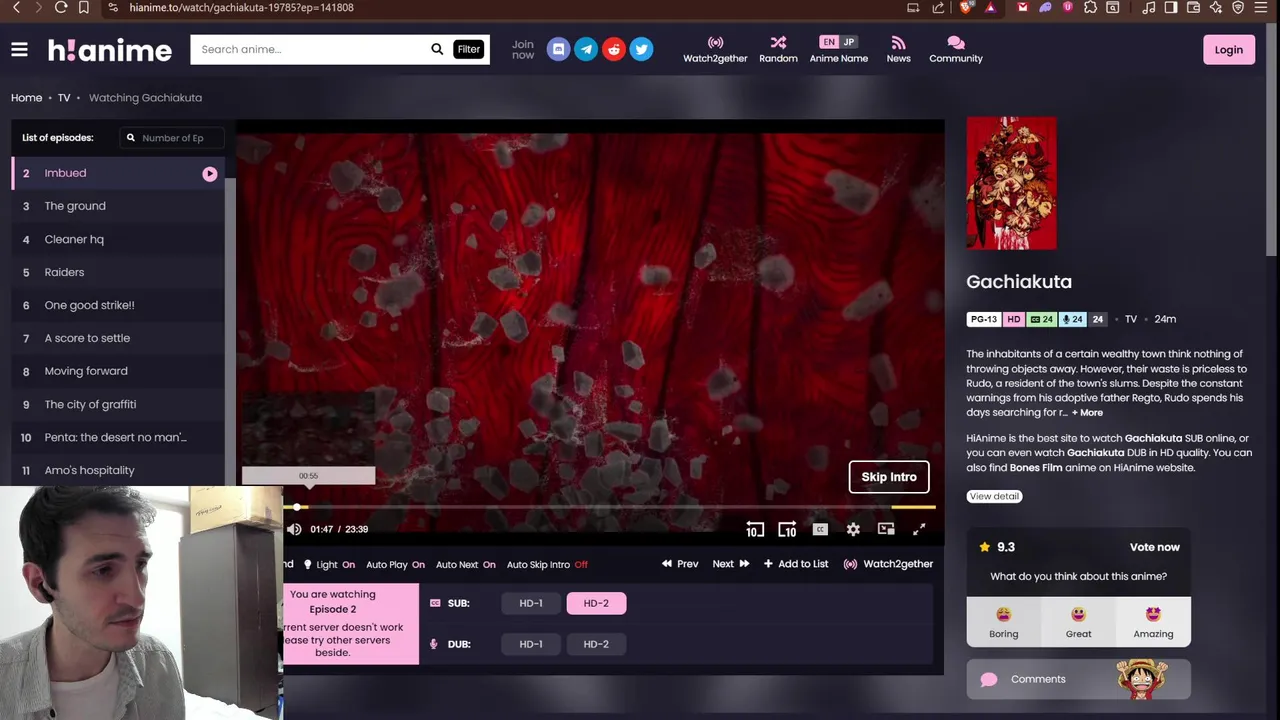Click View detail button
1280x720 pixels.
[994, 496]
